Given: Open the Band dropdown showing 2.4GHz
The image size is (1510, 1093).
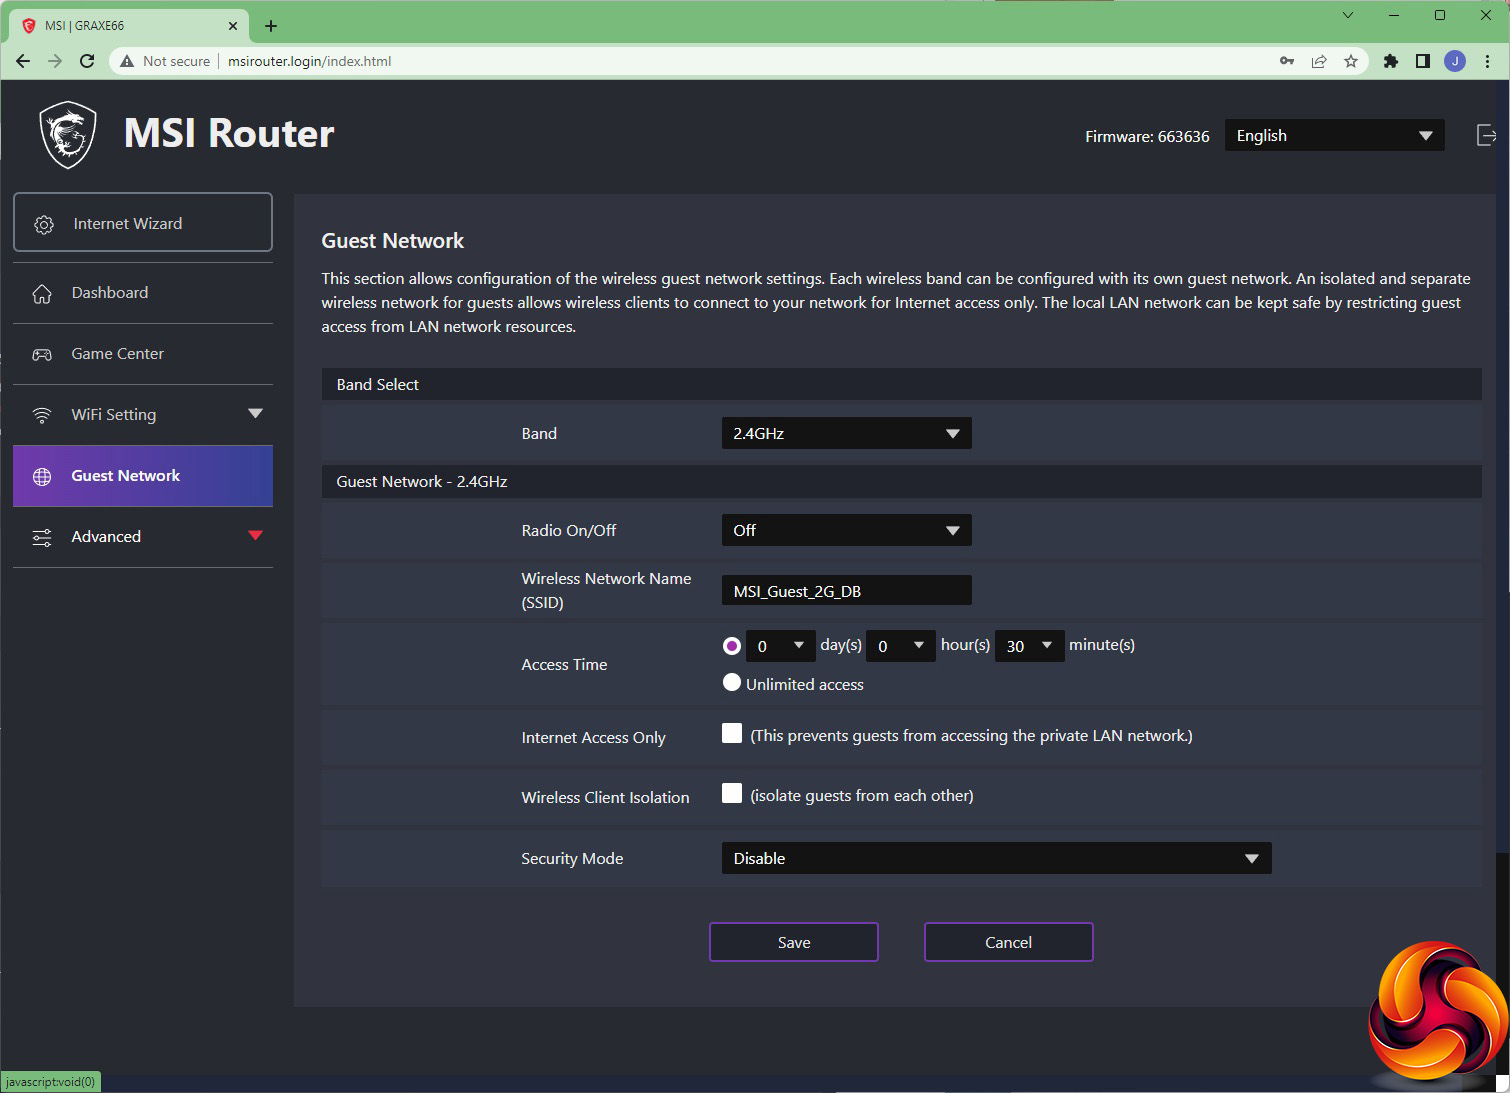Looking at the screenshot, I should (x=846, y=433).
